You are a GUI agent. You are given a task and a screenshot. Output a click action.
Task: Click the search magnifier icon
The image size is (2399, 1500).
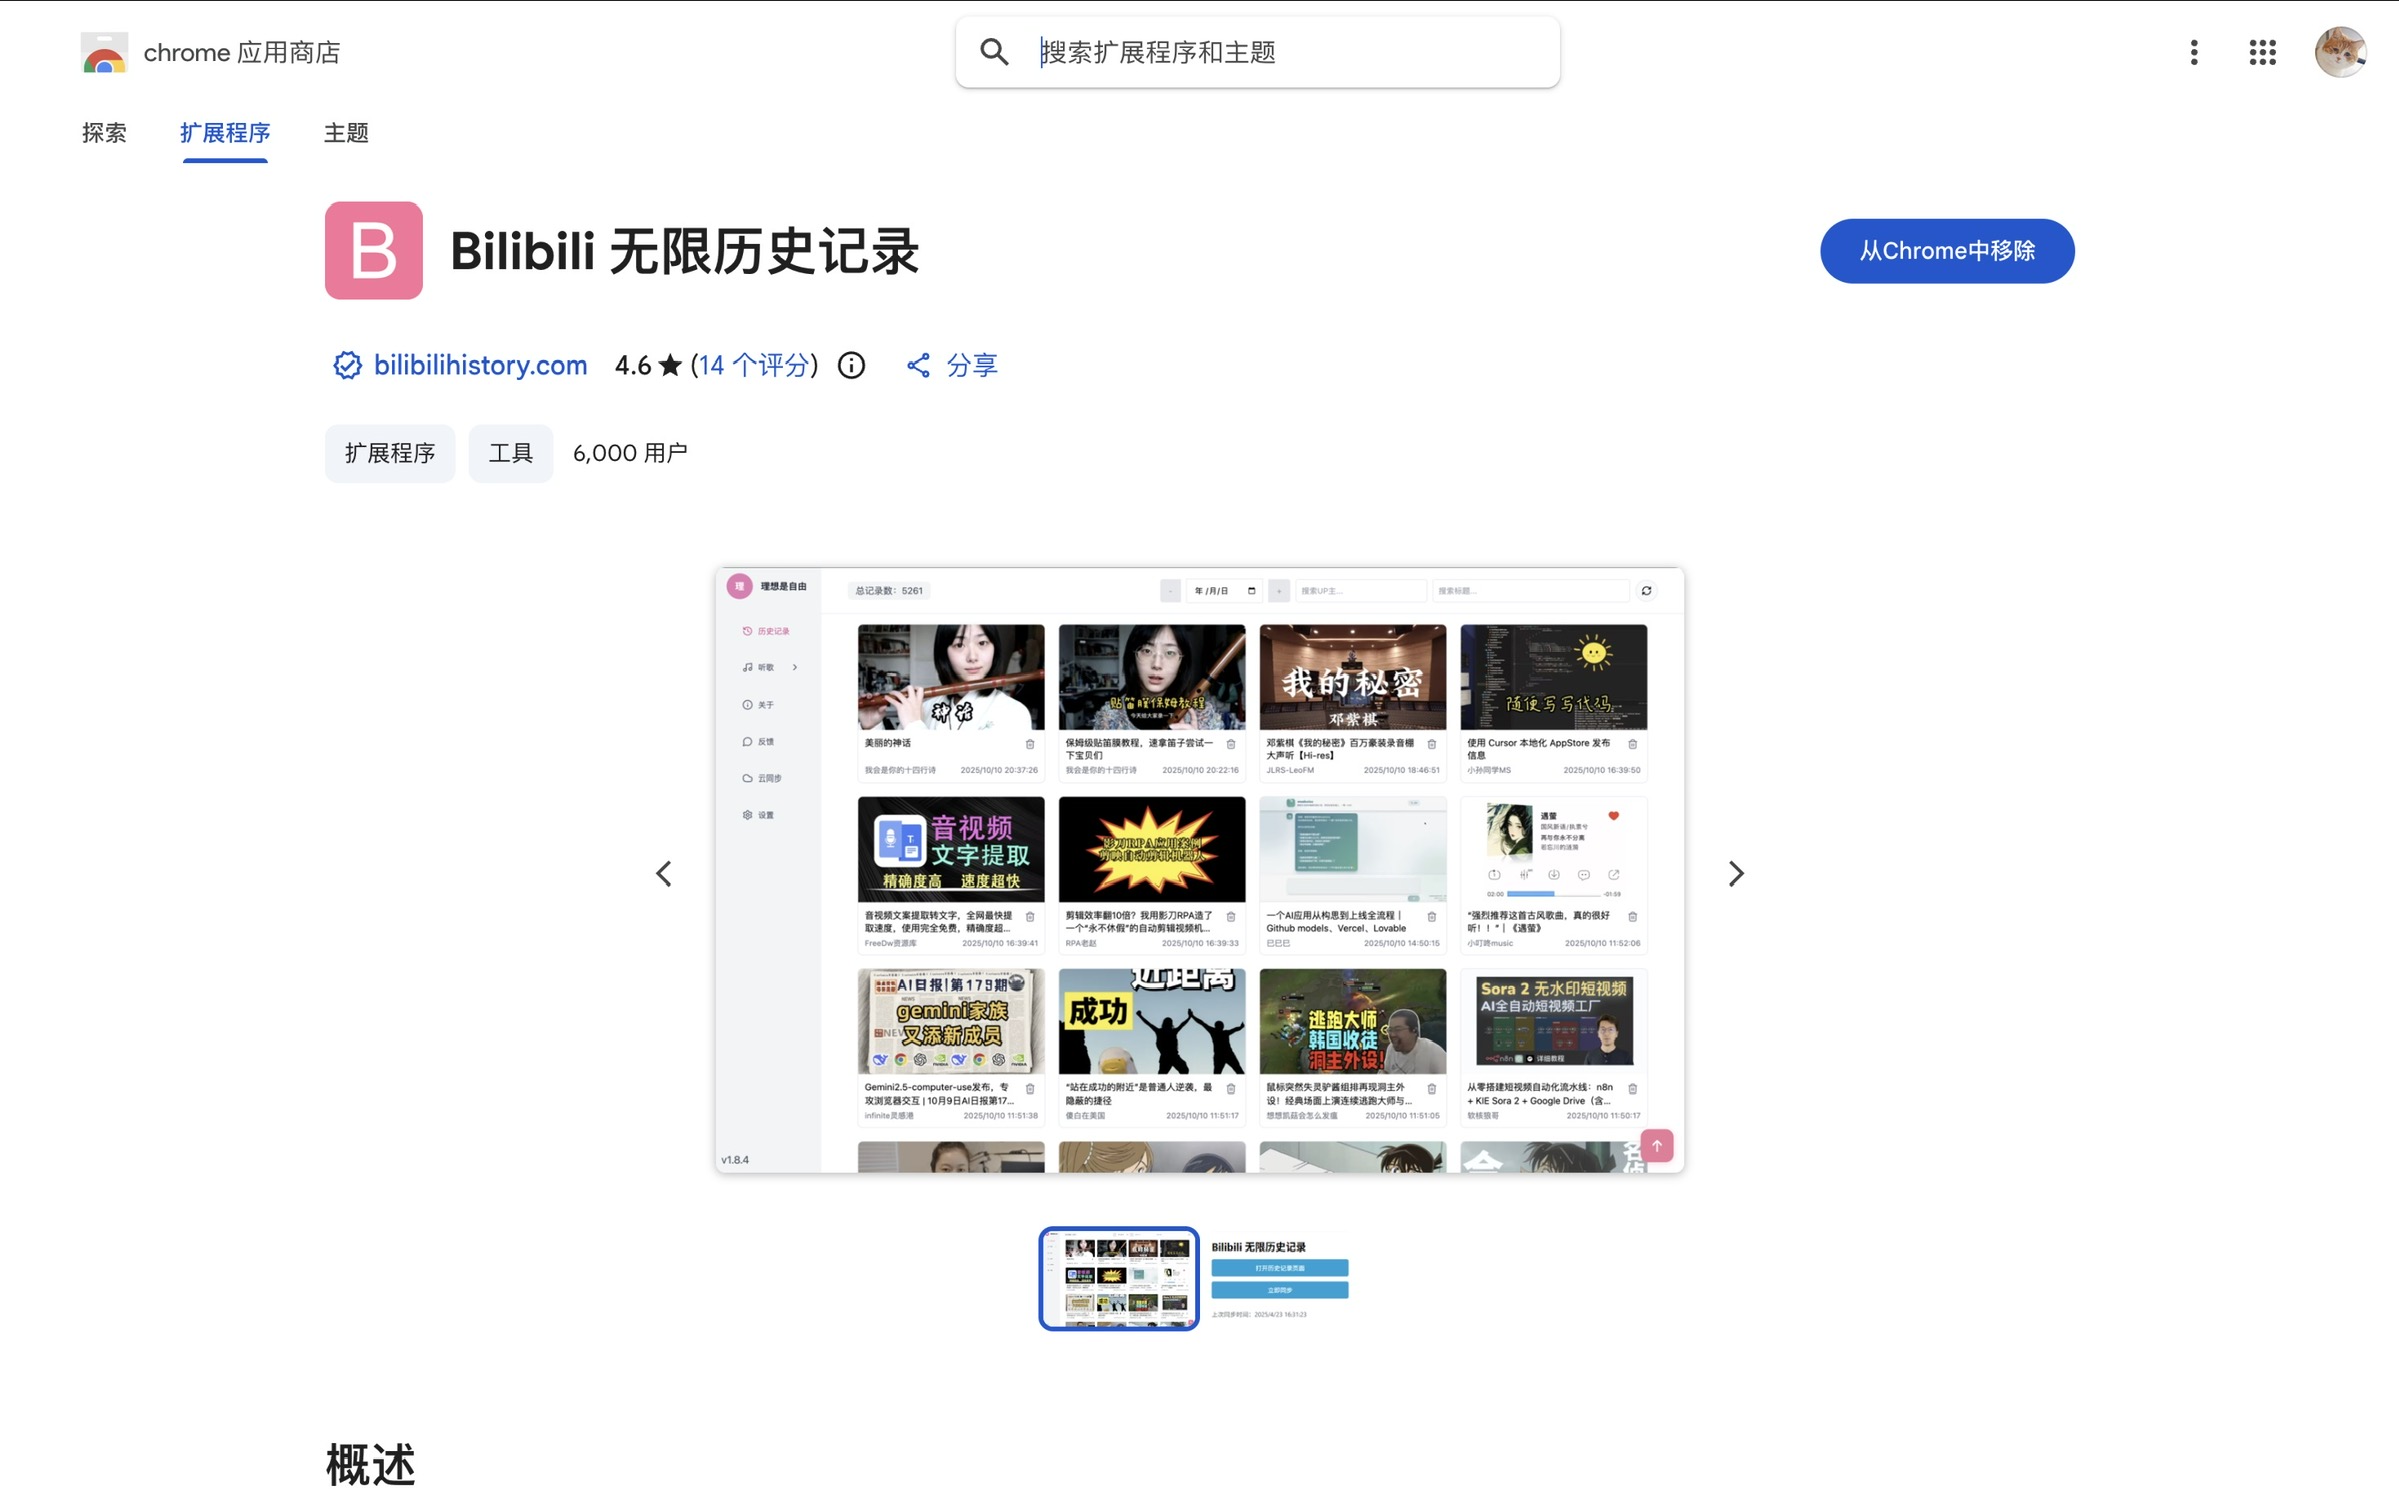point(994,52)
